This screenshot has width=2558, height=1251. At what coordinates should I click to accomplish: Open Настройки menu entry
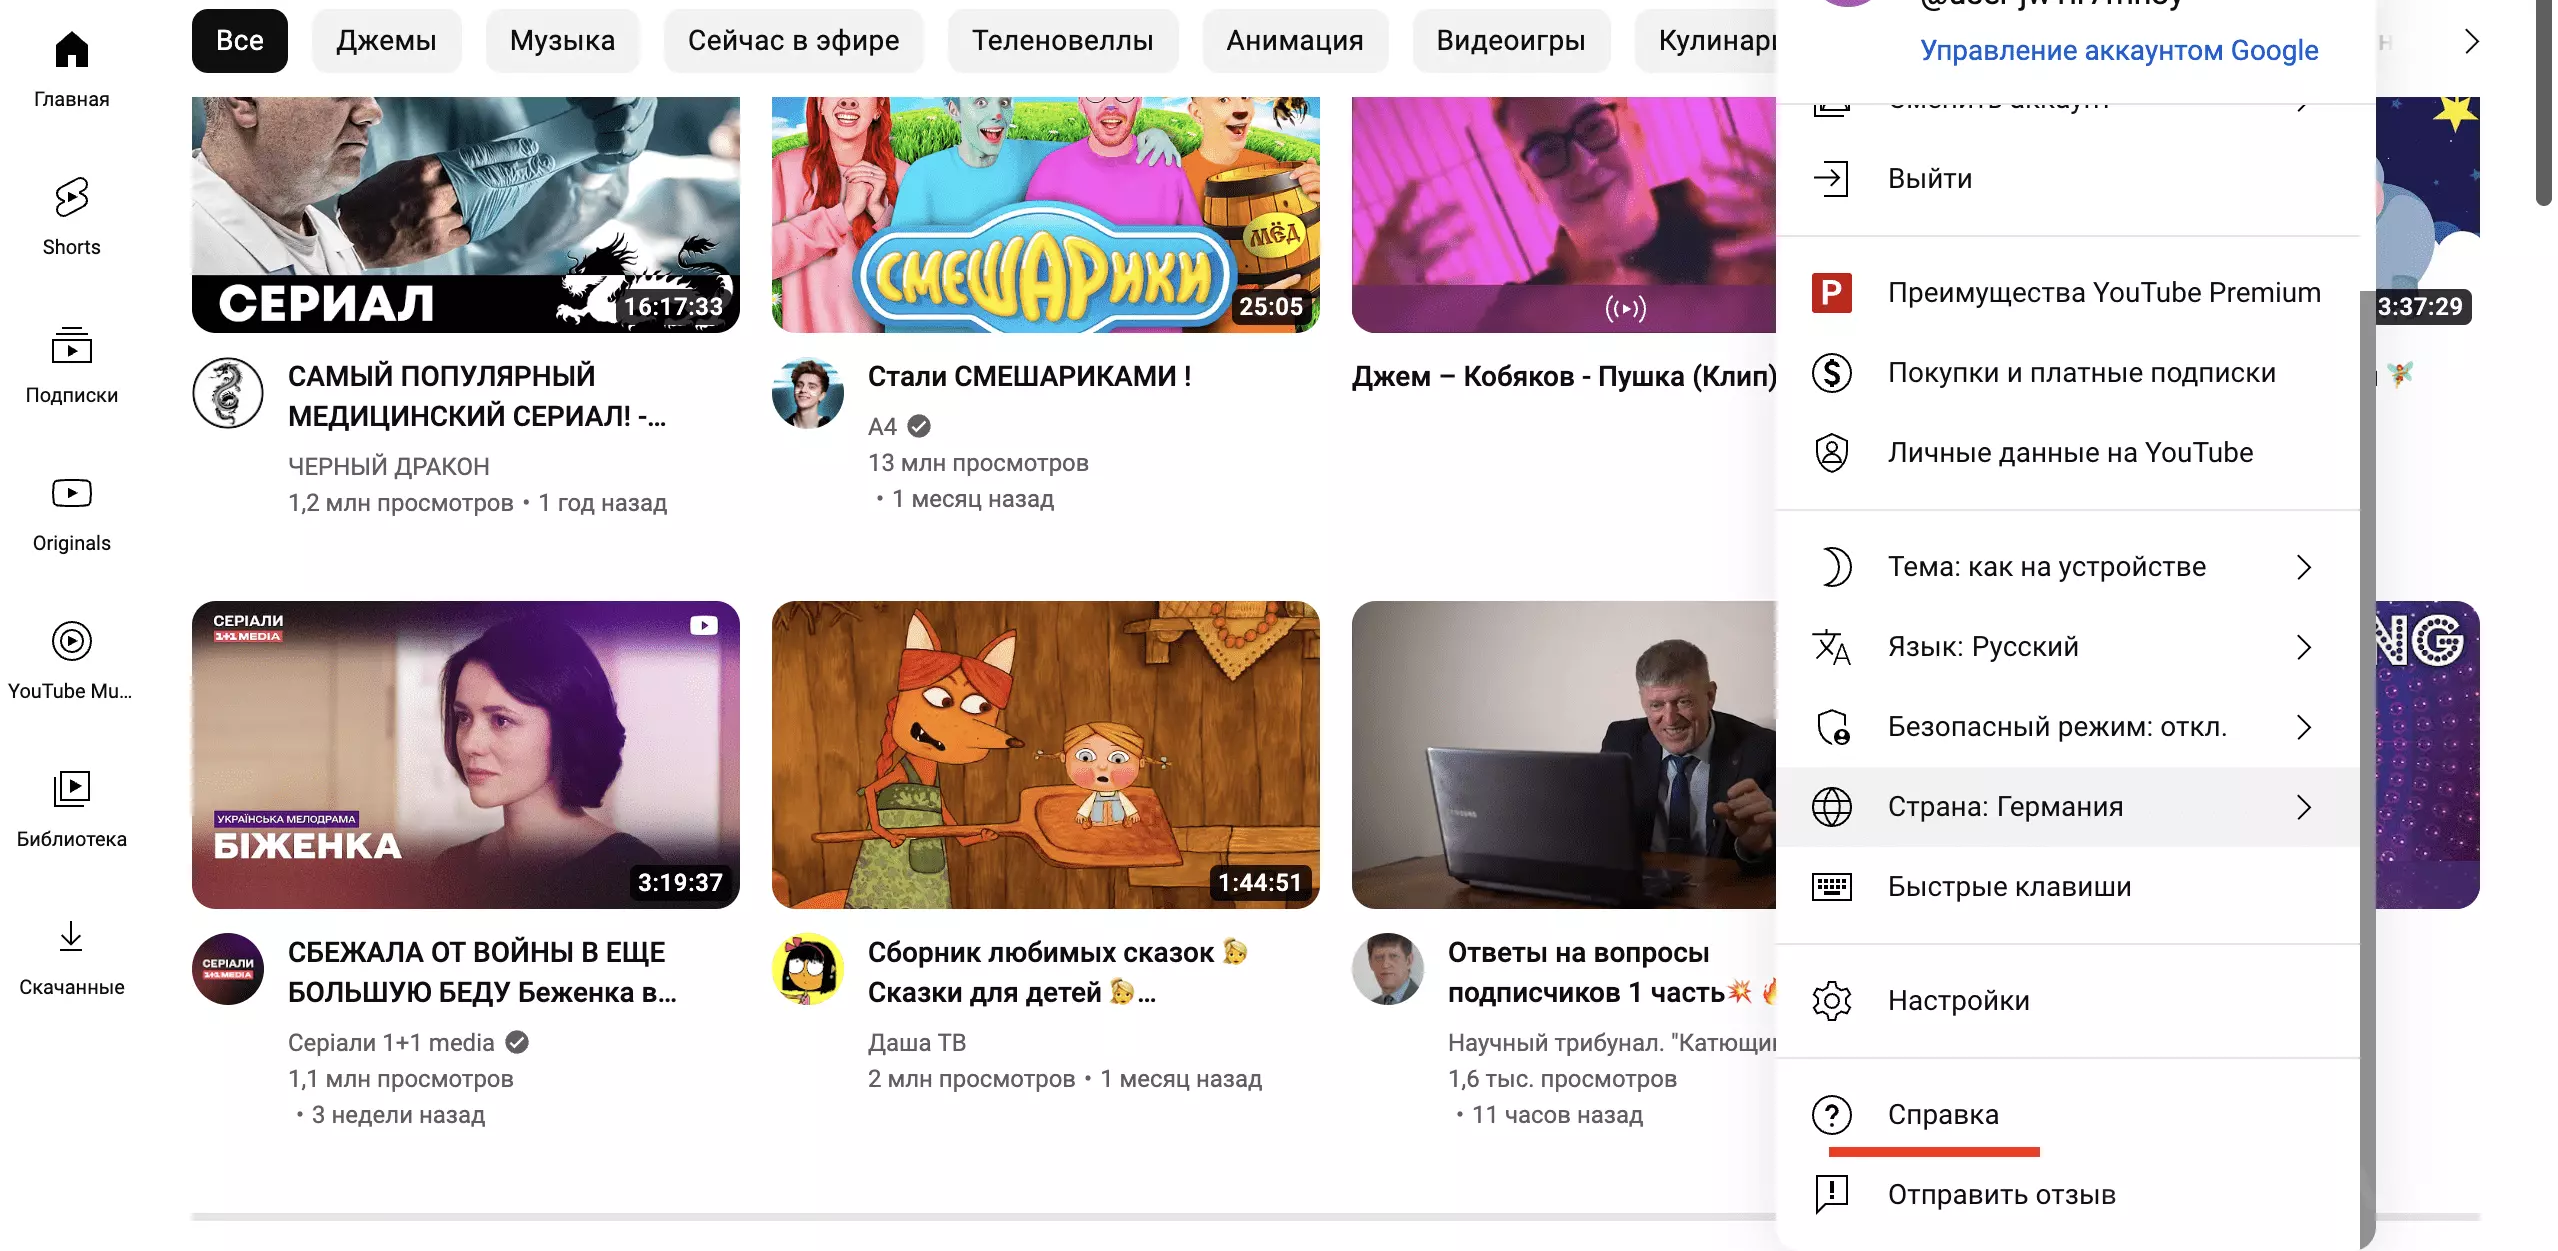coord(2068,1001)
